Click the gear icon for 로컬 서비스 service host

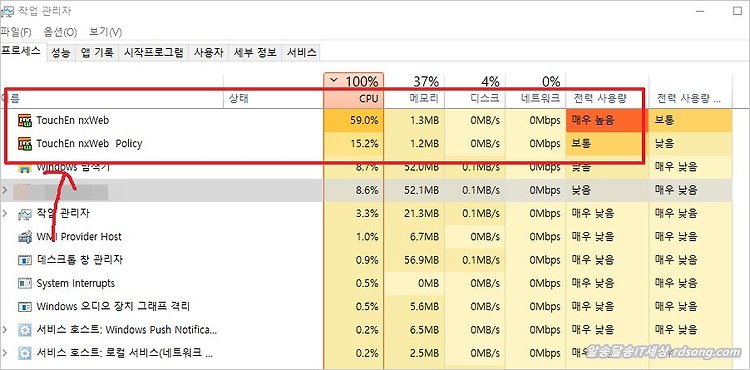(x=24, y=353)
